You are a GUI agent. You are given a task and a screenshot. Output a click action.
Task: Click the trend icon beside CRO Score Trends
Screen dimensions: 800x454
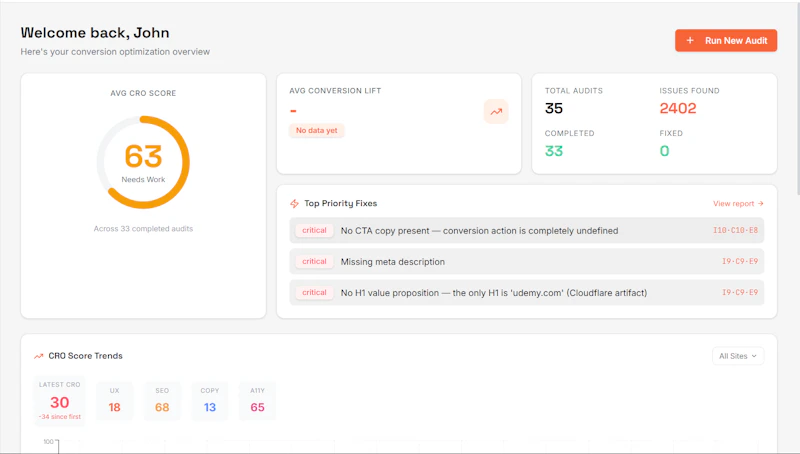point(38,356)
